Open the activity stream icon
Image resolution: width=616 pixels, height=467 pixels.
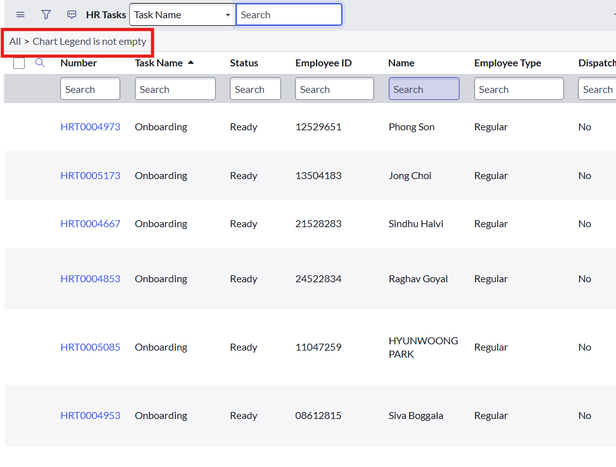71,15
